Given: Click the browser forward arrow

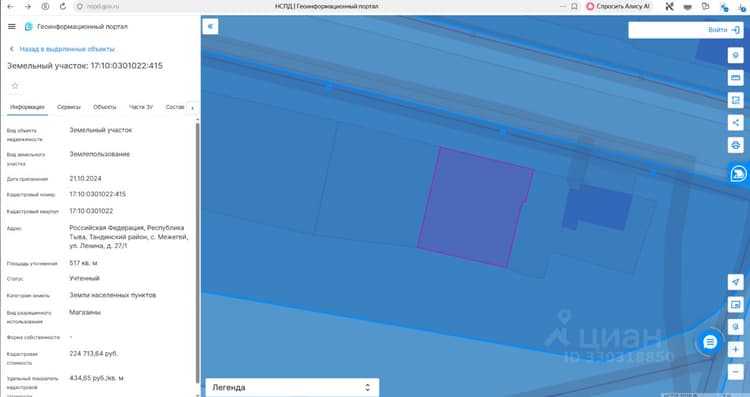Looking at the screenshot, I should tap(27, 7).
